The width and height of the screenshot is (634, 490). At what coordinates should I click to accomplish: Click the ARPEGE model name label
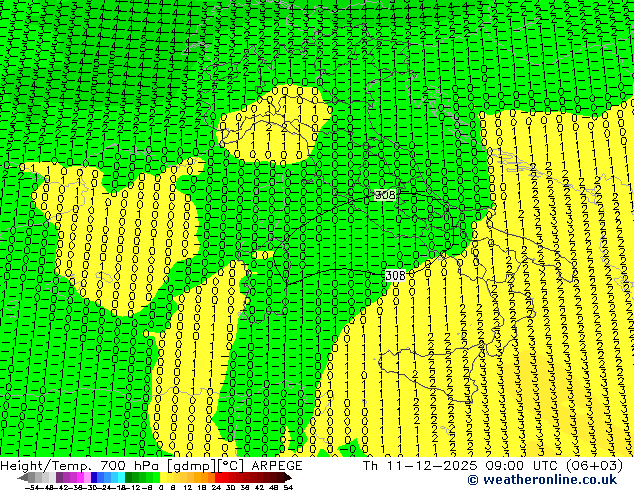277,466
